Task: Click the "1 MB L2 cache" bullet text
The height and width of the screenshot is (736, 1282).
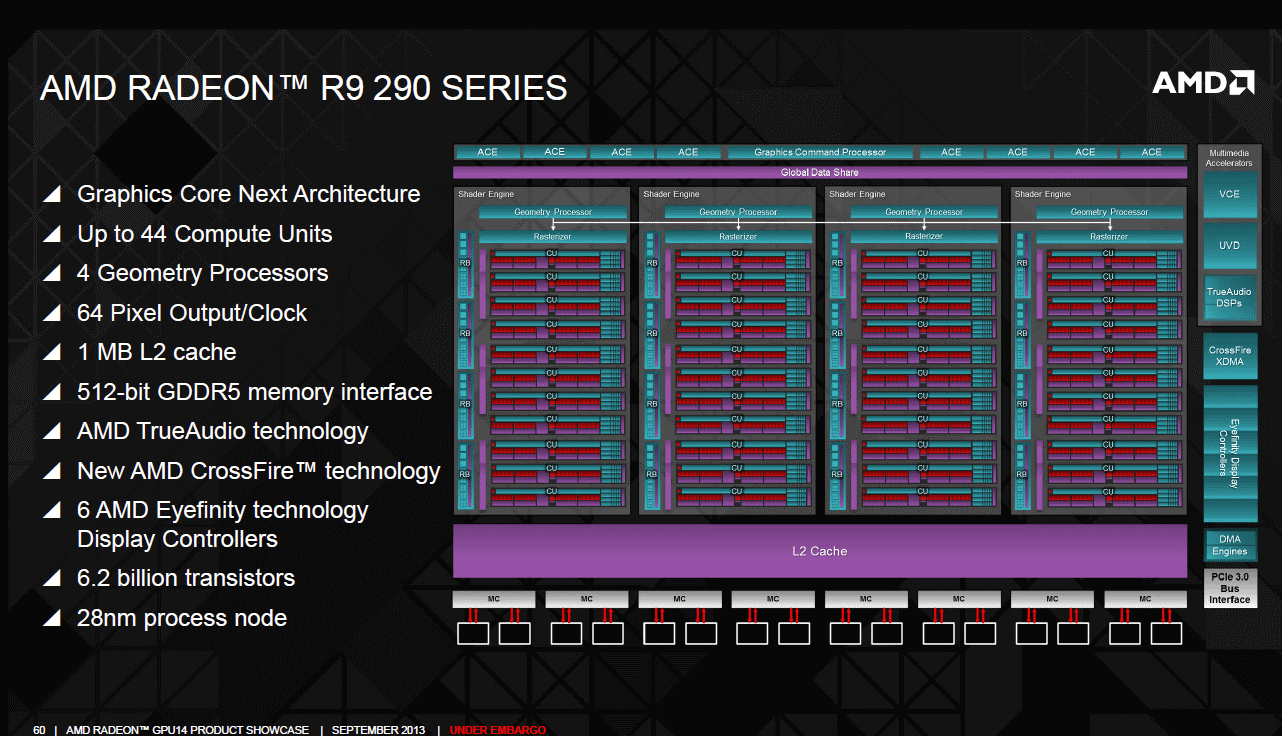Action: [157, 352]
